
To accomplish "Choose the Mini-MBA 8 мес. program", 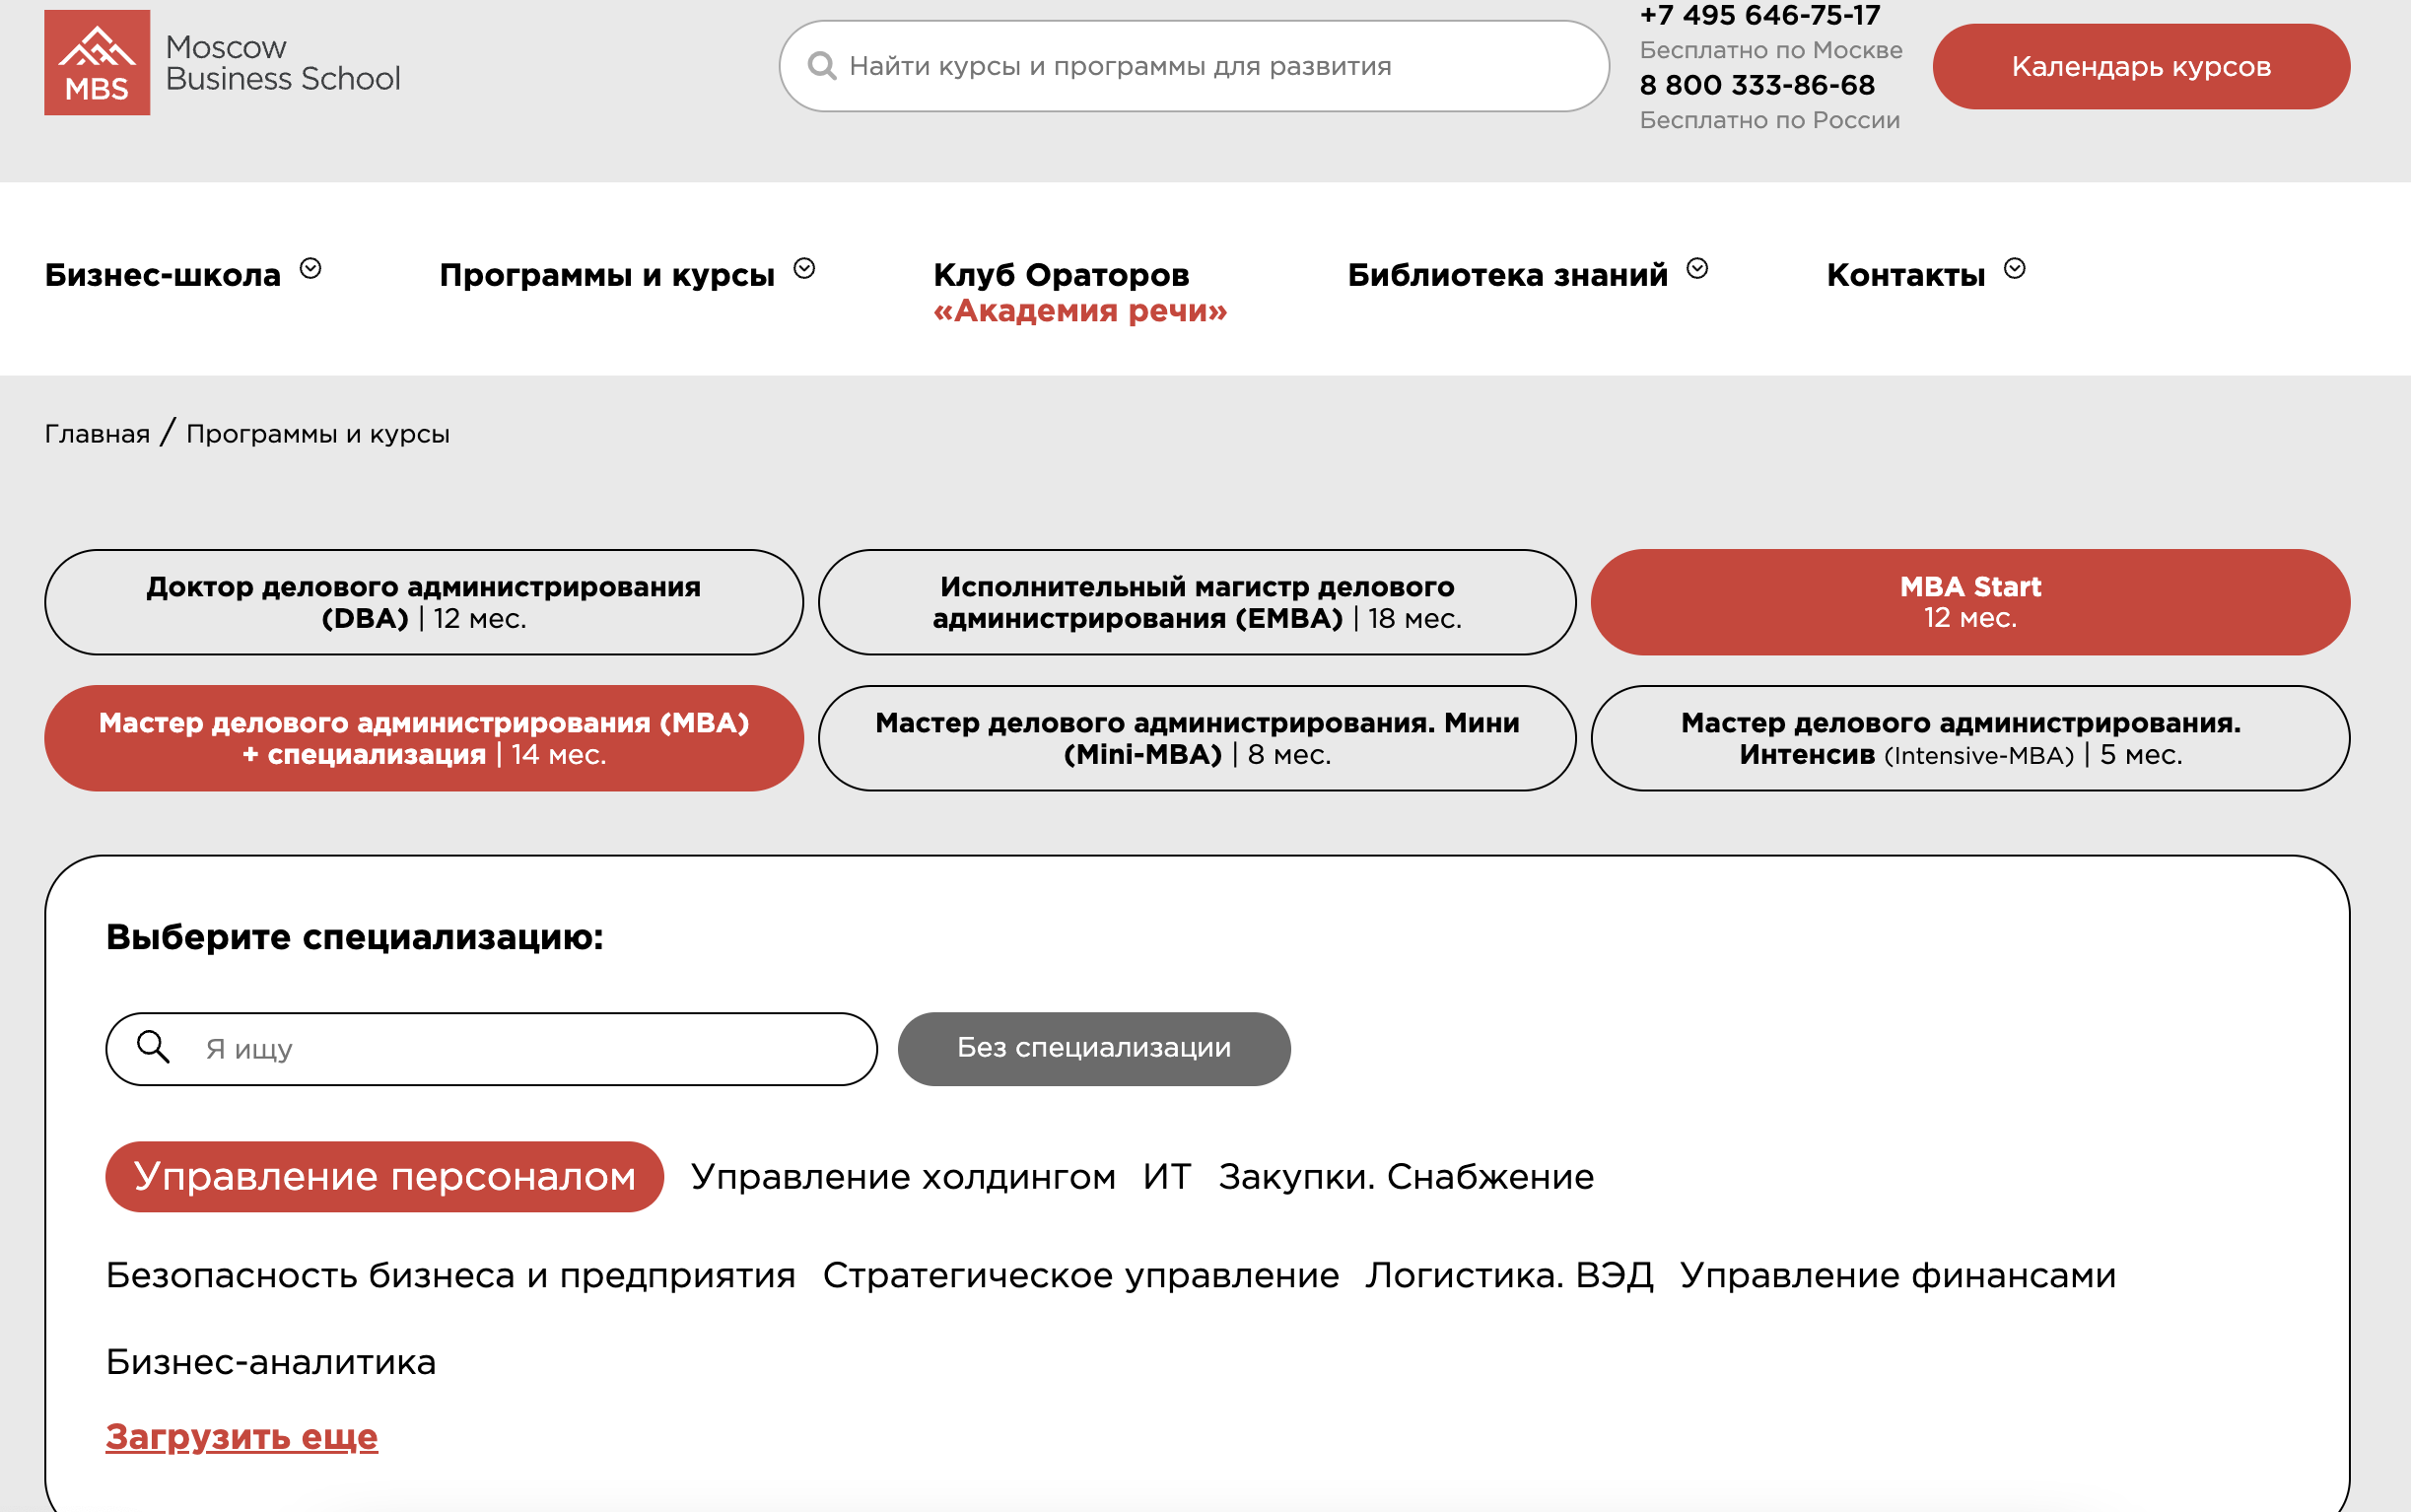I will (1196, 738).
